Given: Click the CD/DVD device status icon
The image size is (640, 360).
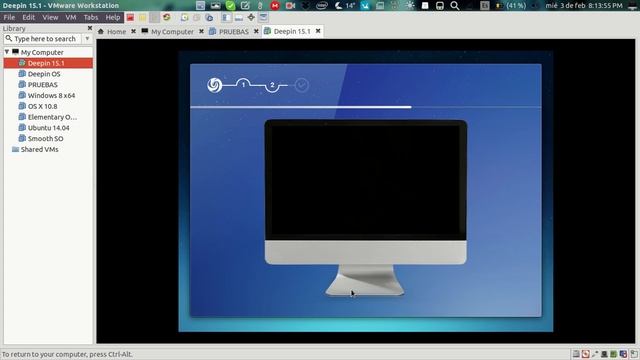Looking at the screenshot, I should [585, 354].
